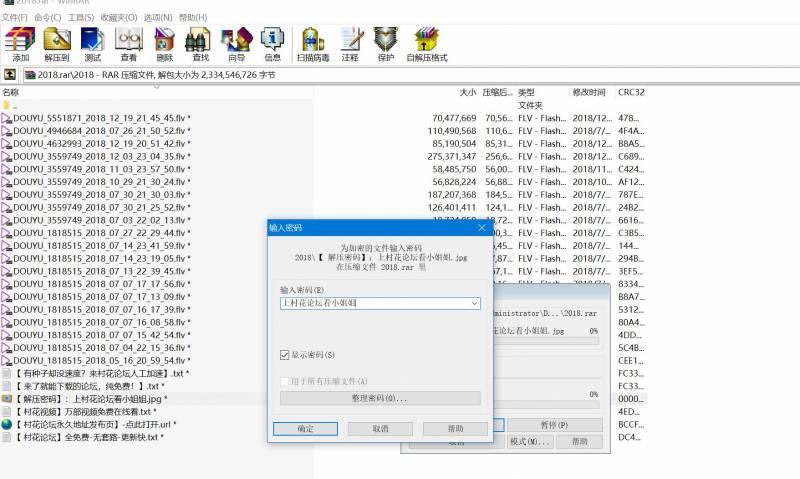Image resolution: width=800 pixels, height=479 pixels.
Task: Open the 文件(F) menu
Action: [x=14, y=17]
